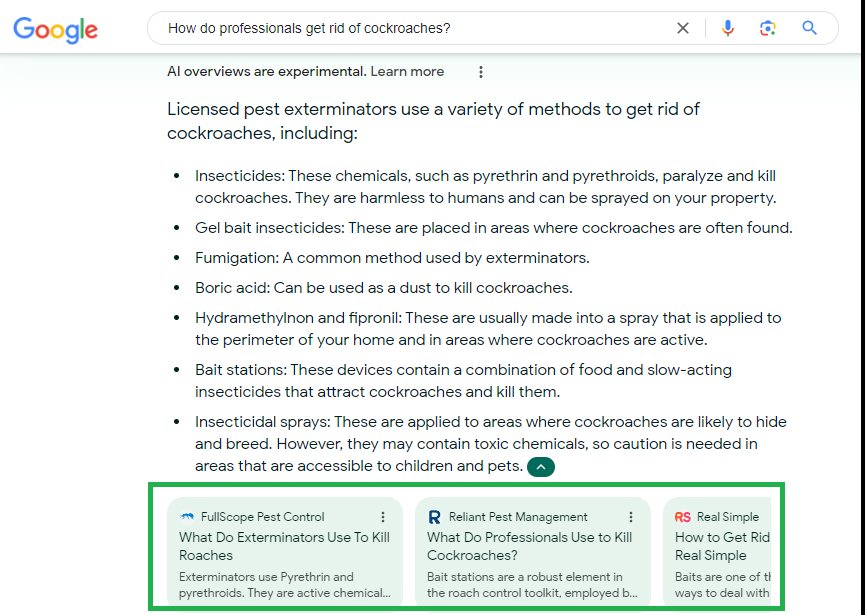
Task: Click Learn more about AI overviews
Action: [x=407, y=72]
